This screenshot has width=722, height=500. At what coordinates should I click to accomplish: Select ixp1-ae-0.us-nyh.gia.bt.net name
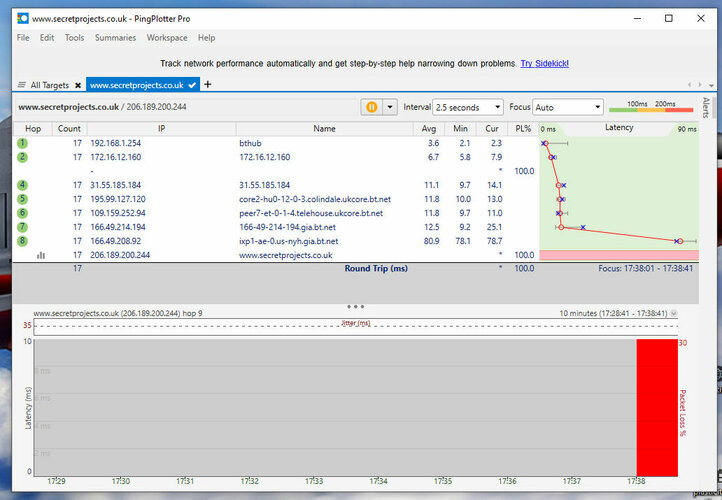click(x=289, y=241)
